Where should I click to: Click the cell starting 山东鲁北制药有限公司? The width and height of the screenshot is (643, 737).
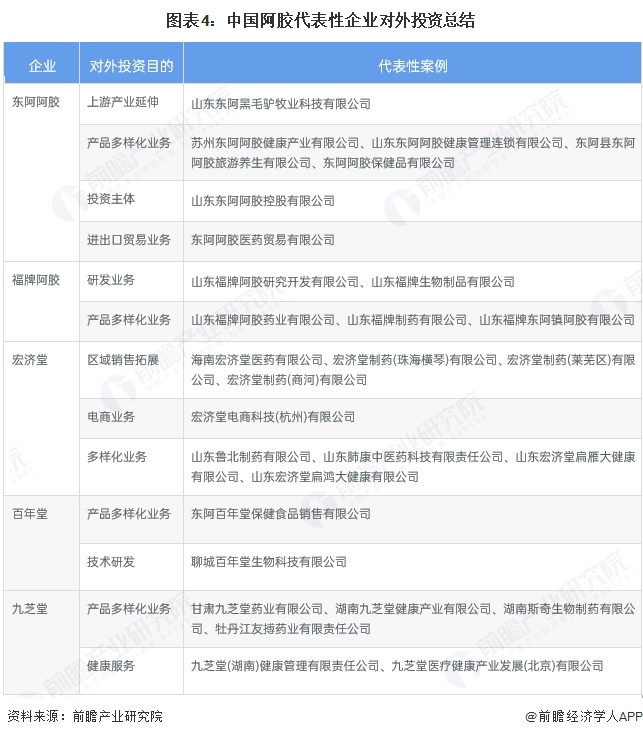[x=413, y=467]
